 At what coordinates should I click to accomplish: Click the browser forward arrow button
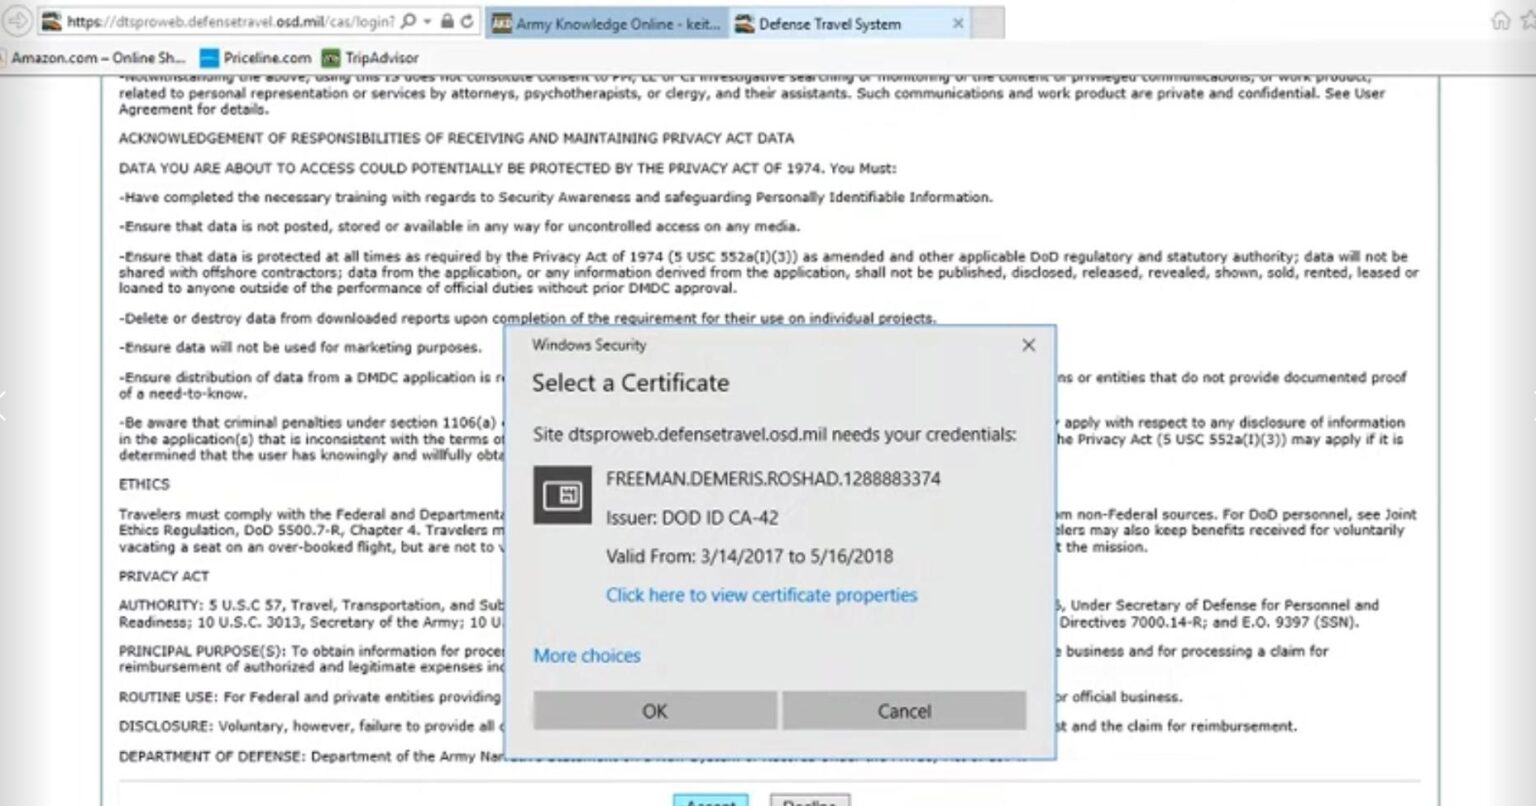click(18, 21)
